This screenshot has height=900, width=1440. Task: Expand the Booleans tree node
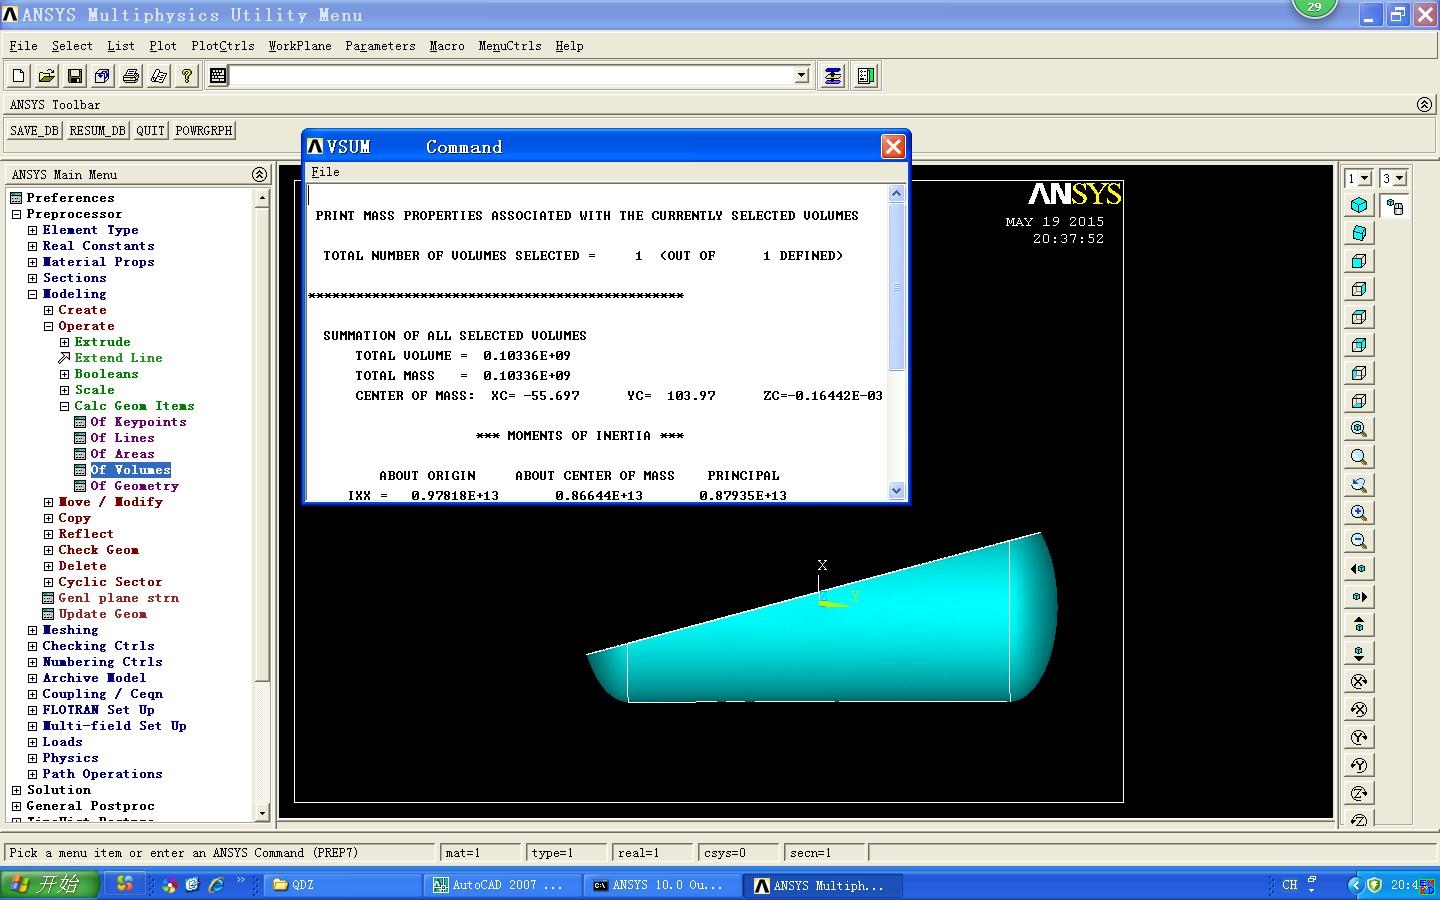click(x=64, y=374)
